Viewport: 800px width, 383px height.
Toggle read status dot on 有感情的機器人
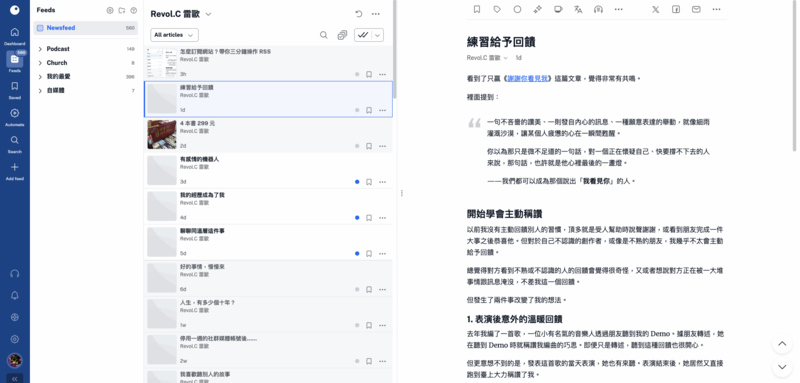point(357,182)
